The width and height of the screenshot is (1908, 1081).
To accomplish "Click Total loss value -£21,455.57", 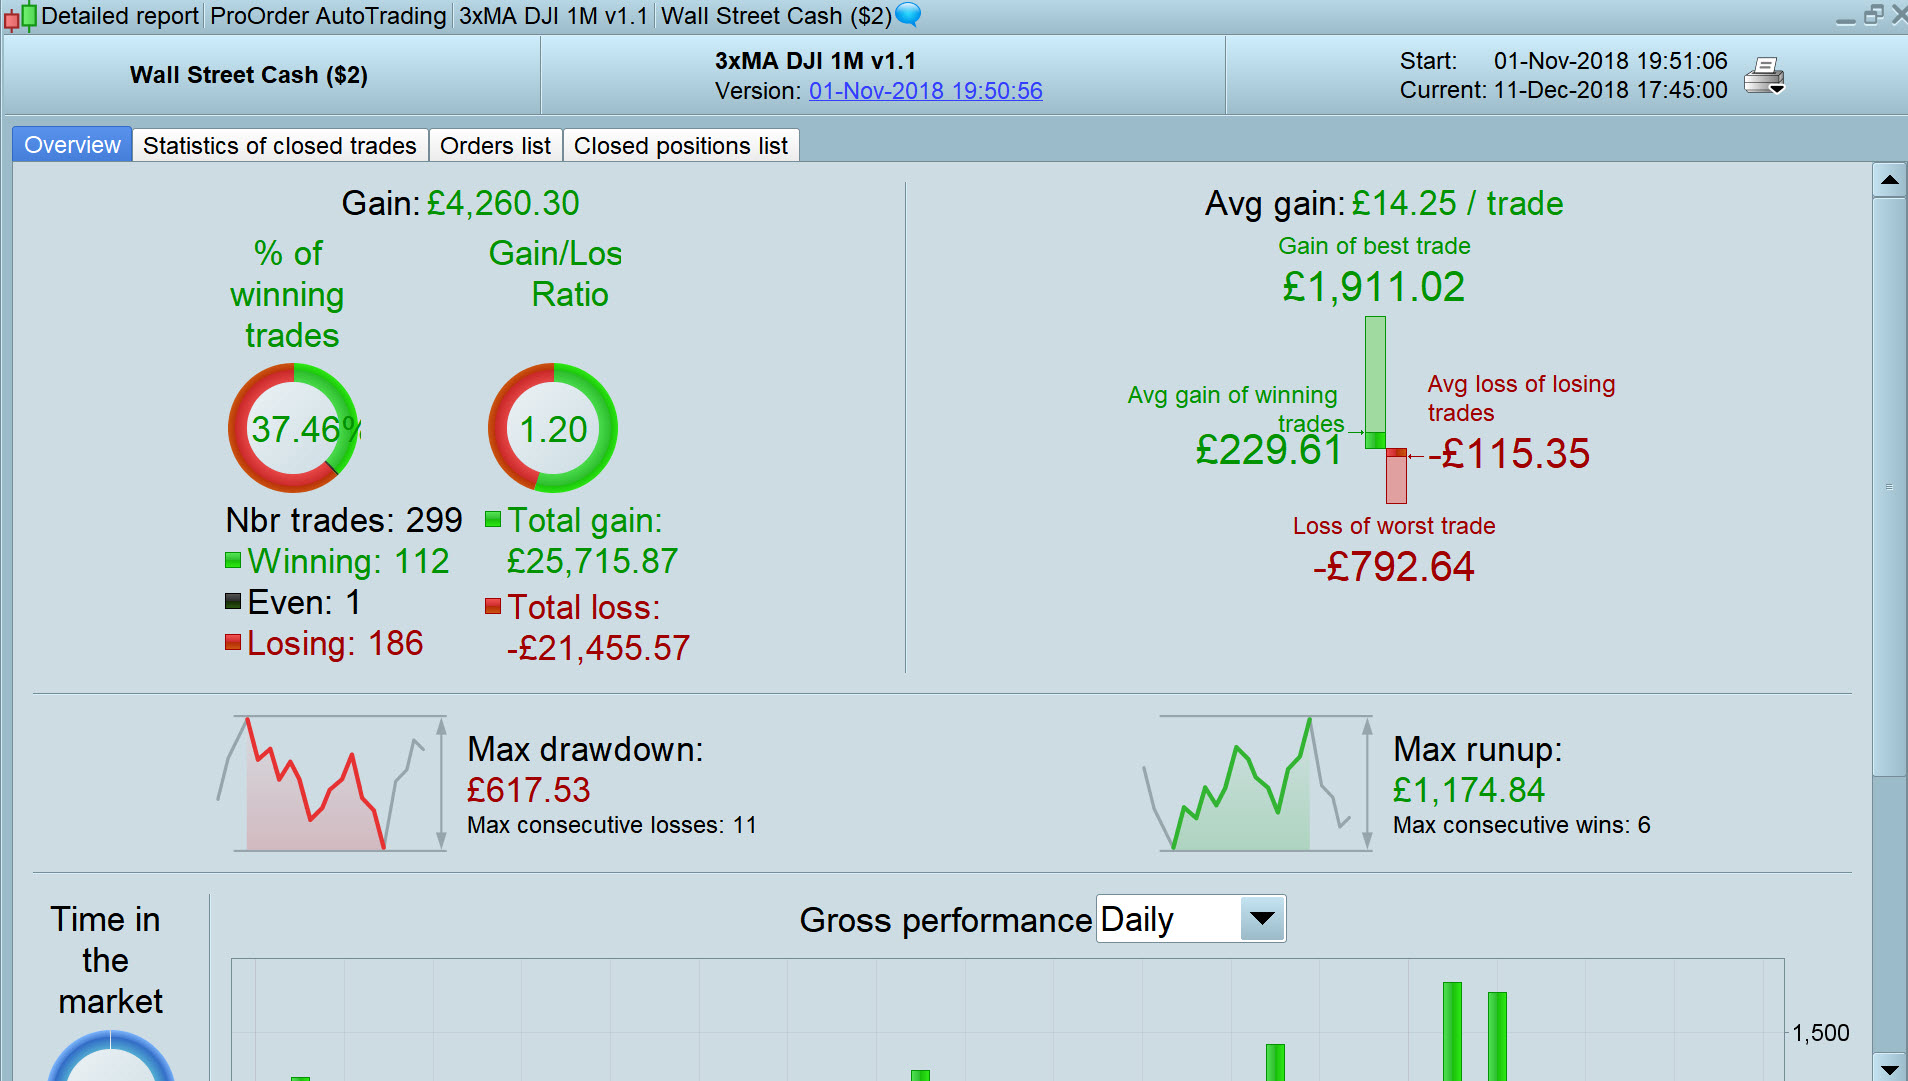I will point(598,648).
